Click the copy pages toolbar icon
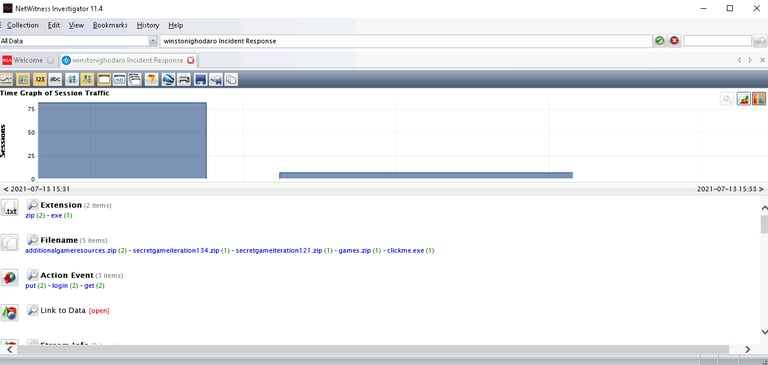The height and width of the screenshot is (365, 768). [231, 79]
